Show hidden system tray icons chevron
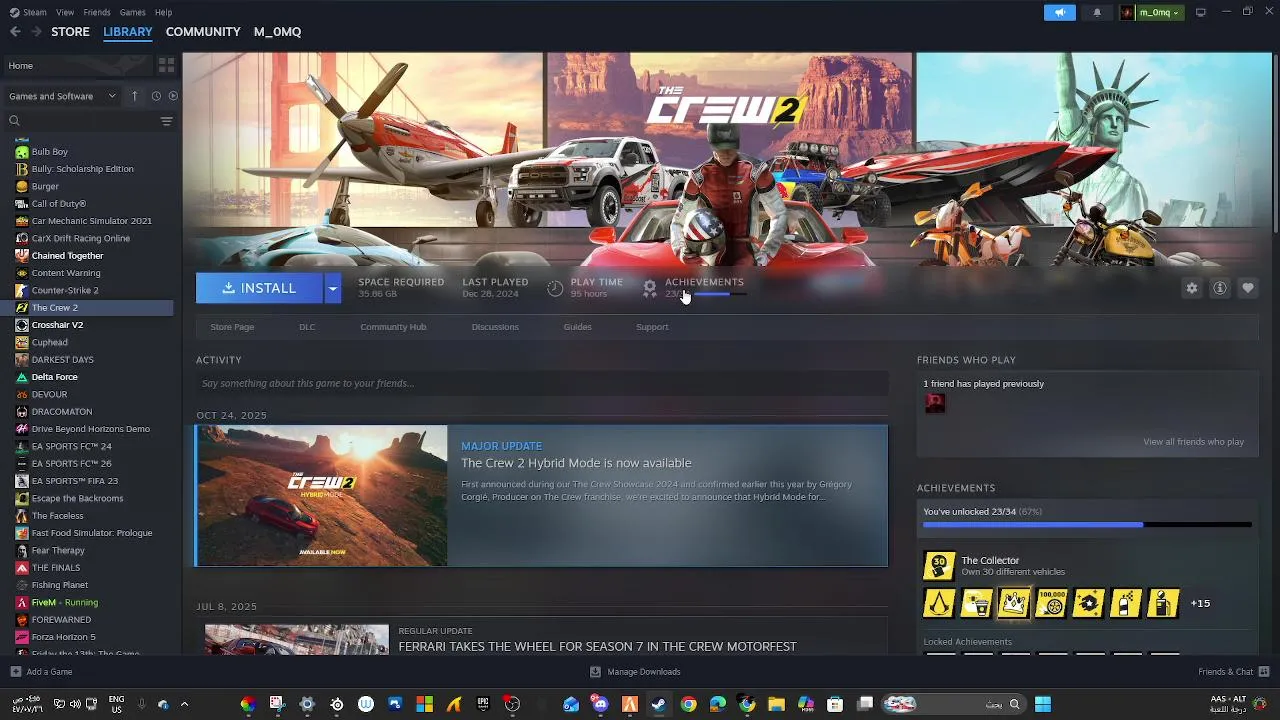Viewport: 1280px width, 720px height. point(184,704)
